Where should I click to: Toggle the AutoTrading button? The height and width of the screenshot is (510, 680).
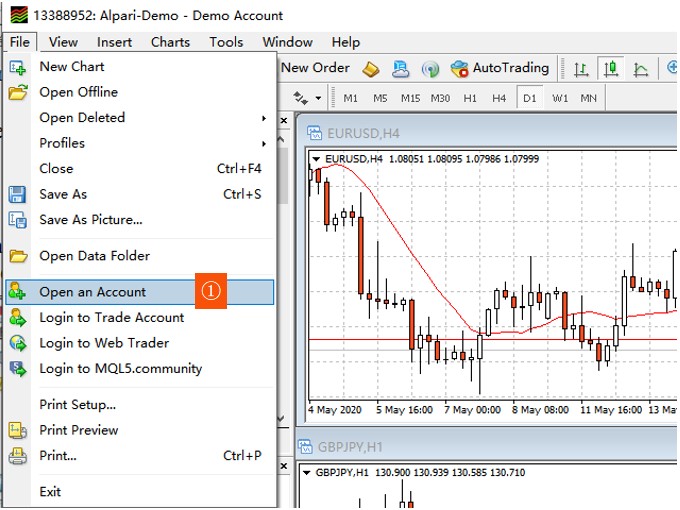click(x=500, y=68)
